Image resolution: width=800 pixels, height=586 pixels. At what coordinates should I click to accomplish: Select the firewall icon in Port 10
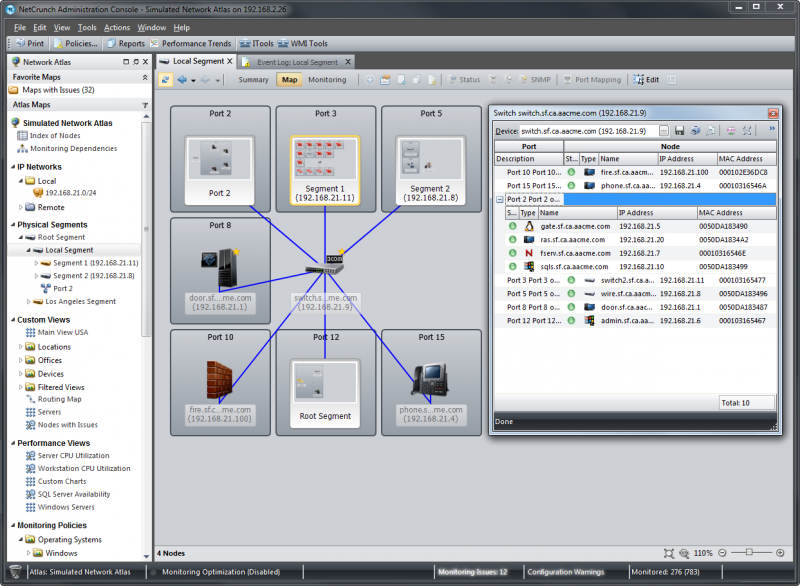219,379
